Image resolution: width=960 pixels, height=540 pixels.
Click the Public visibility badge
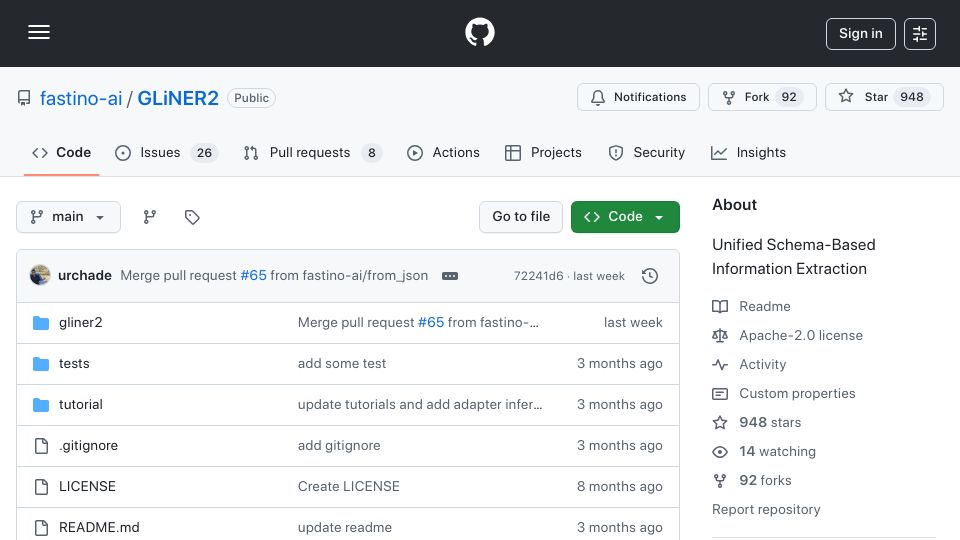252,98
